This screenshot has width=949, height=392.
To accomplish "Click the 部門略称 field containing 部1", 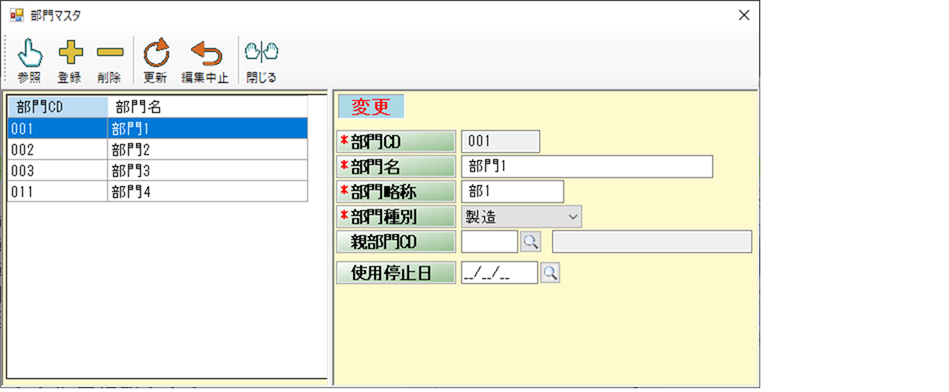I will pos(512,191).
